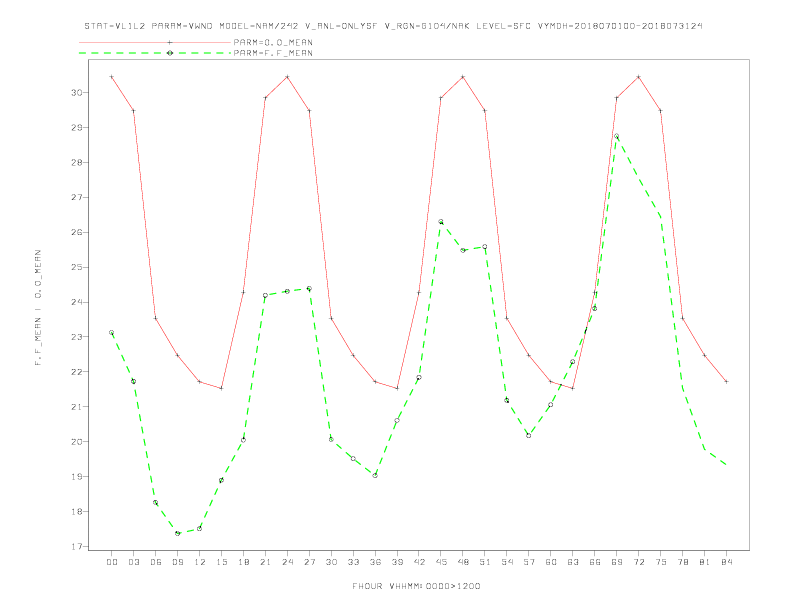Click x-axis forecast hour label 45
The height and width of the screenshot is (612, 792).
pyautogui.click(x=441, y=562)
